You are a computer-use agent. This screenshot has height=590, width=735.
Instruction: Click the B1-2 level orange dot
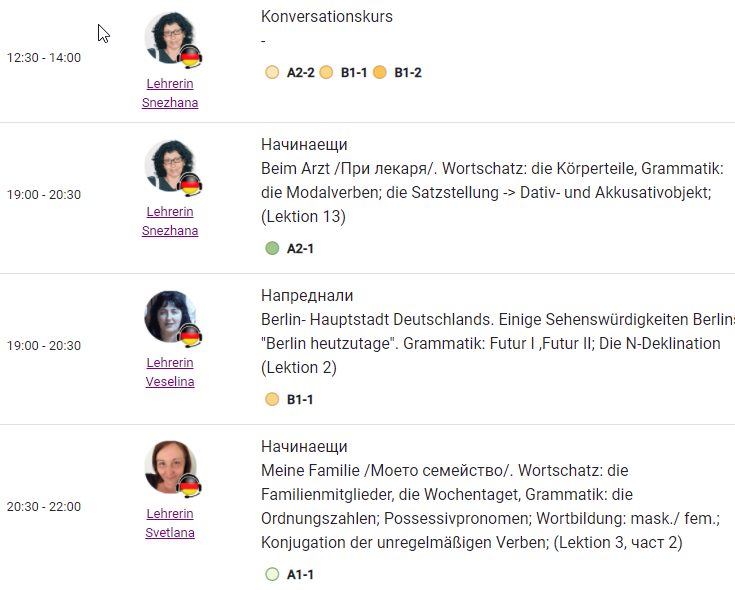coord(380,73)
